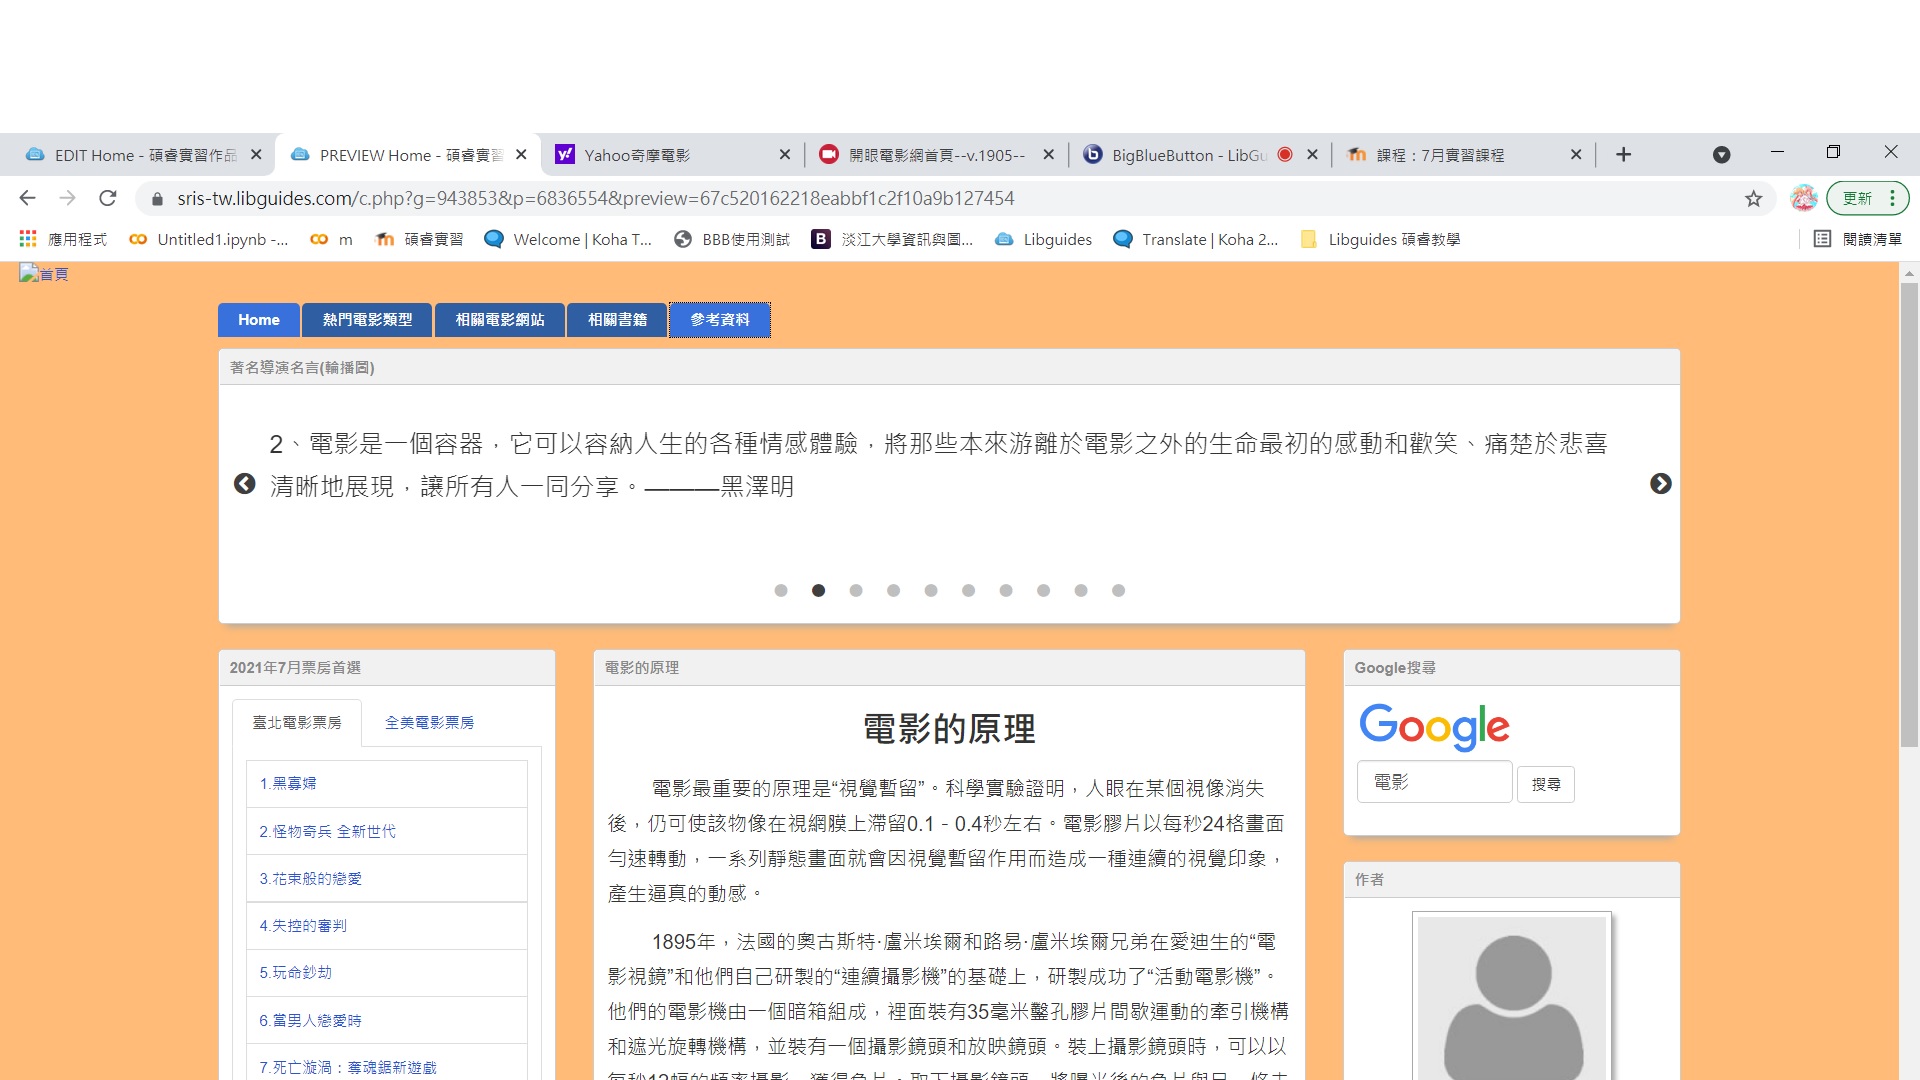Advance to the next carousel quote arrow

[1660, 484]
